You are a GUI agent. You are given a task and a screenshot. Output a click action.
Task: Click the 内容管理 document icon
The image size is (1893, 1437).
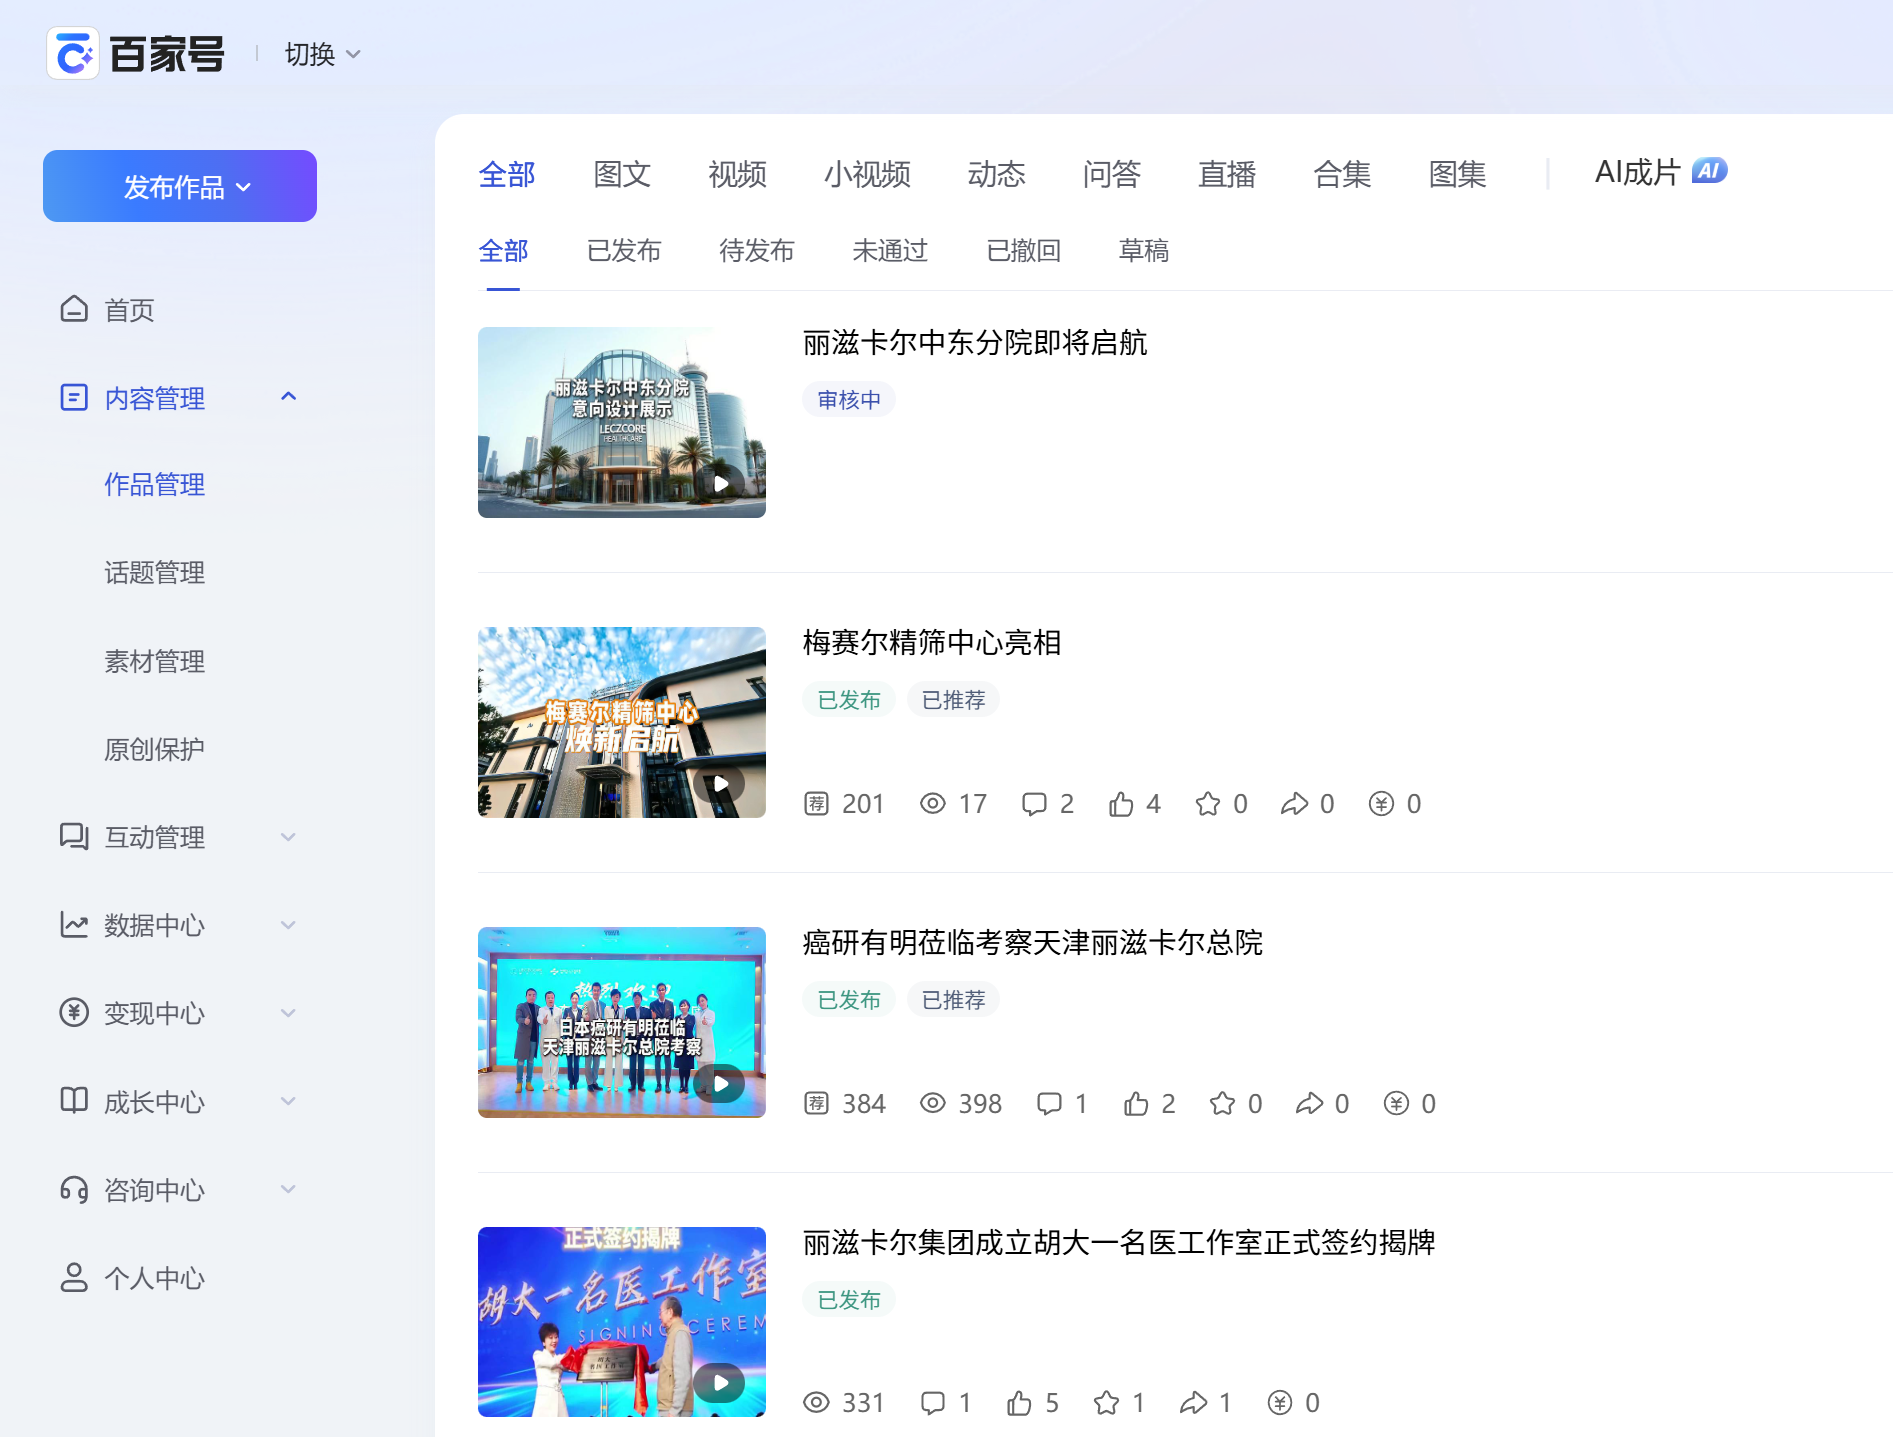pyautogui.click(x=74, y=397)
